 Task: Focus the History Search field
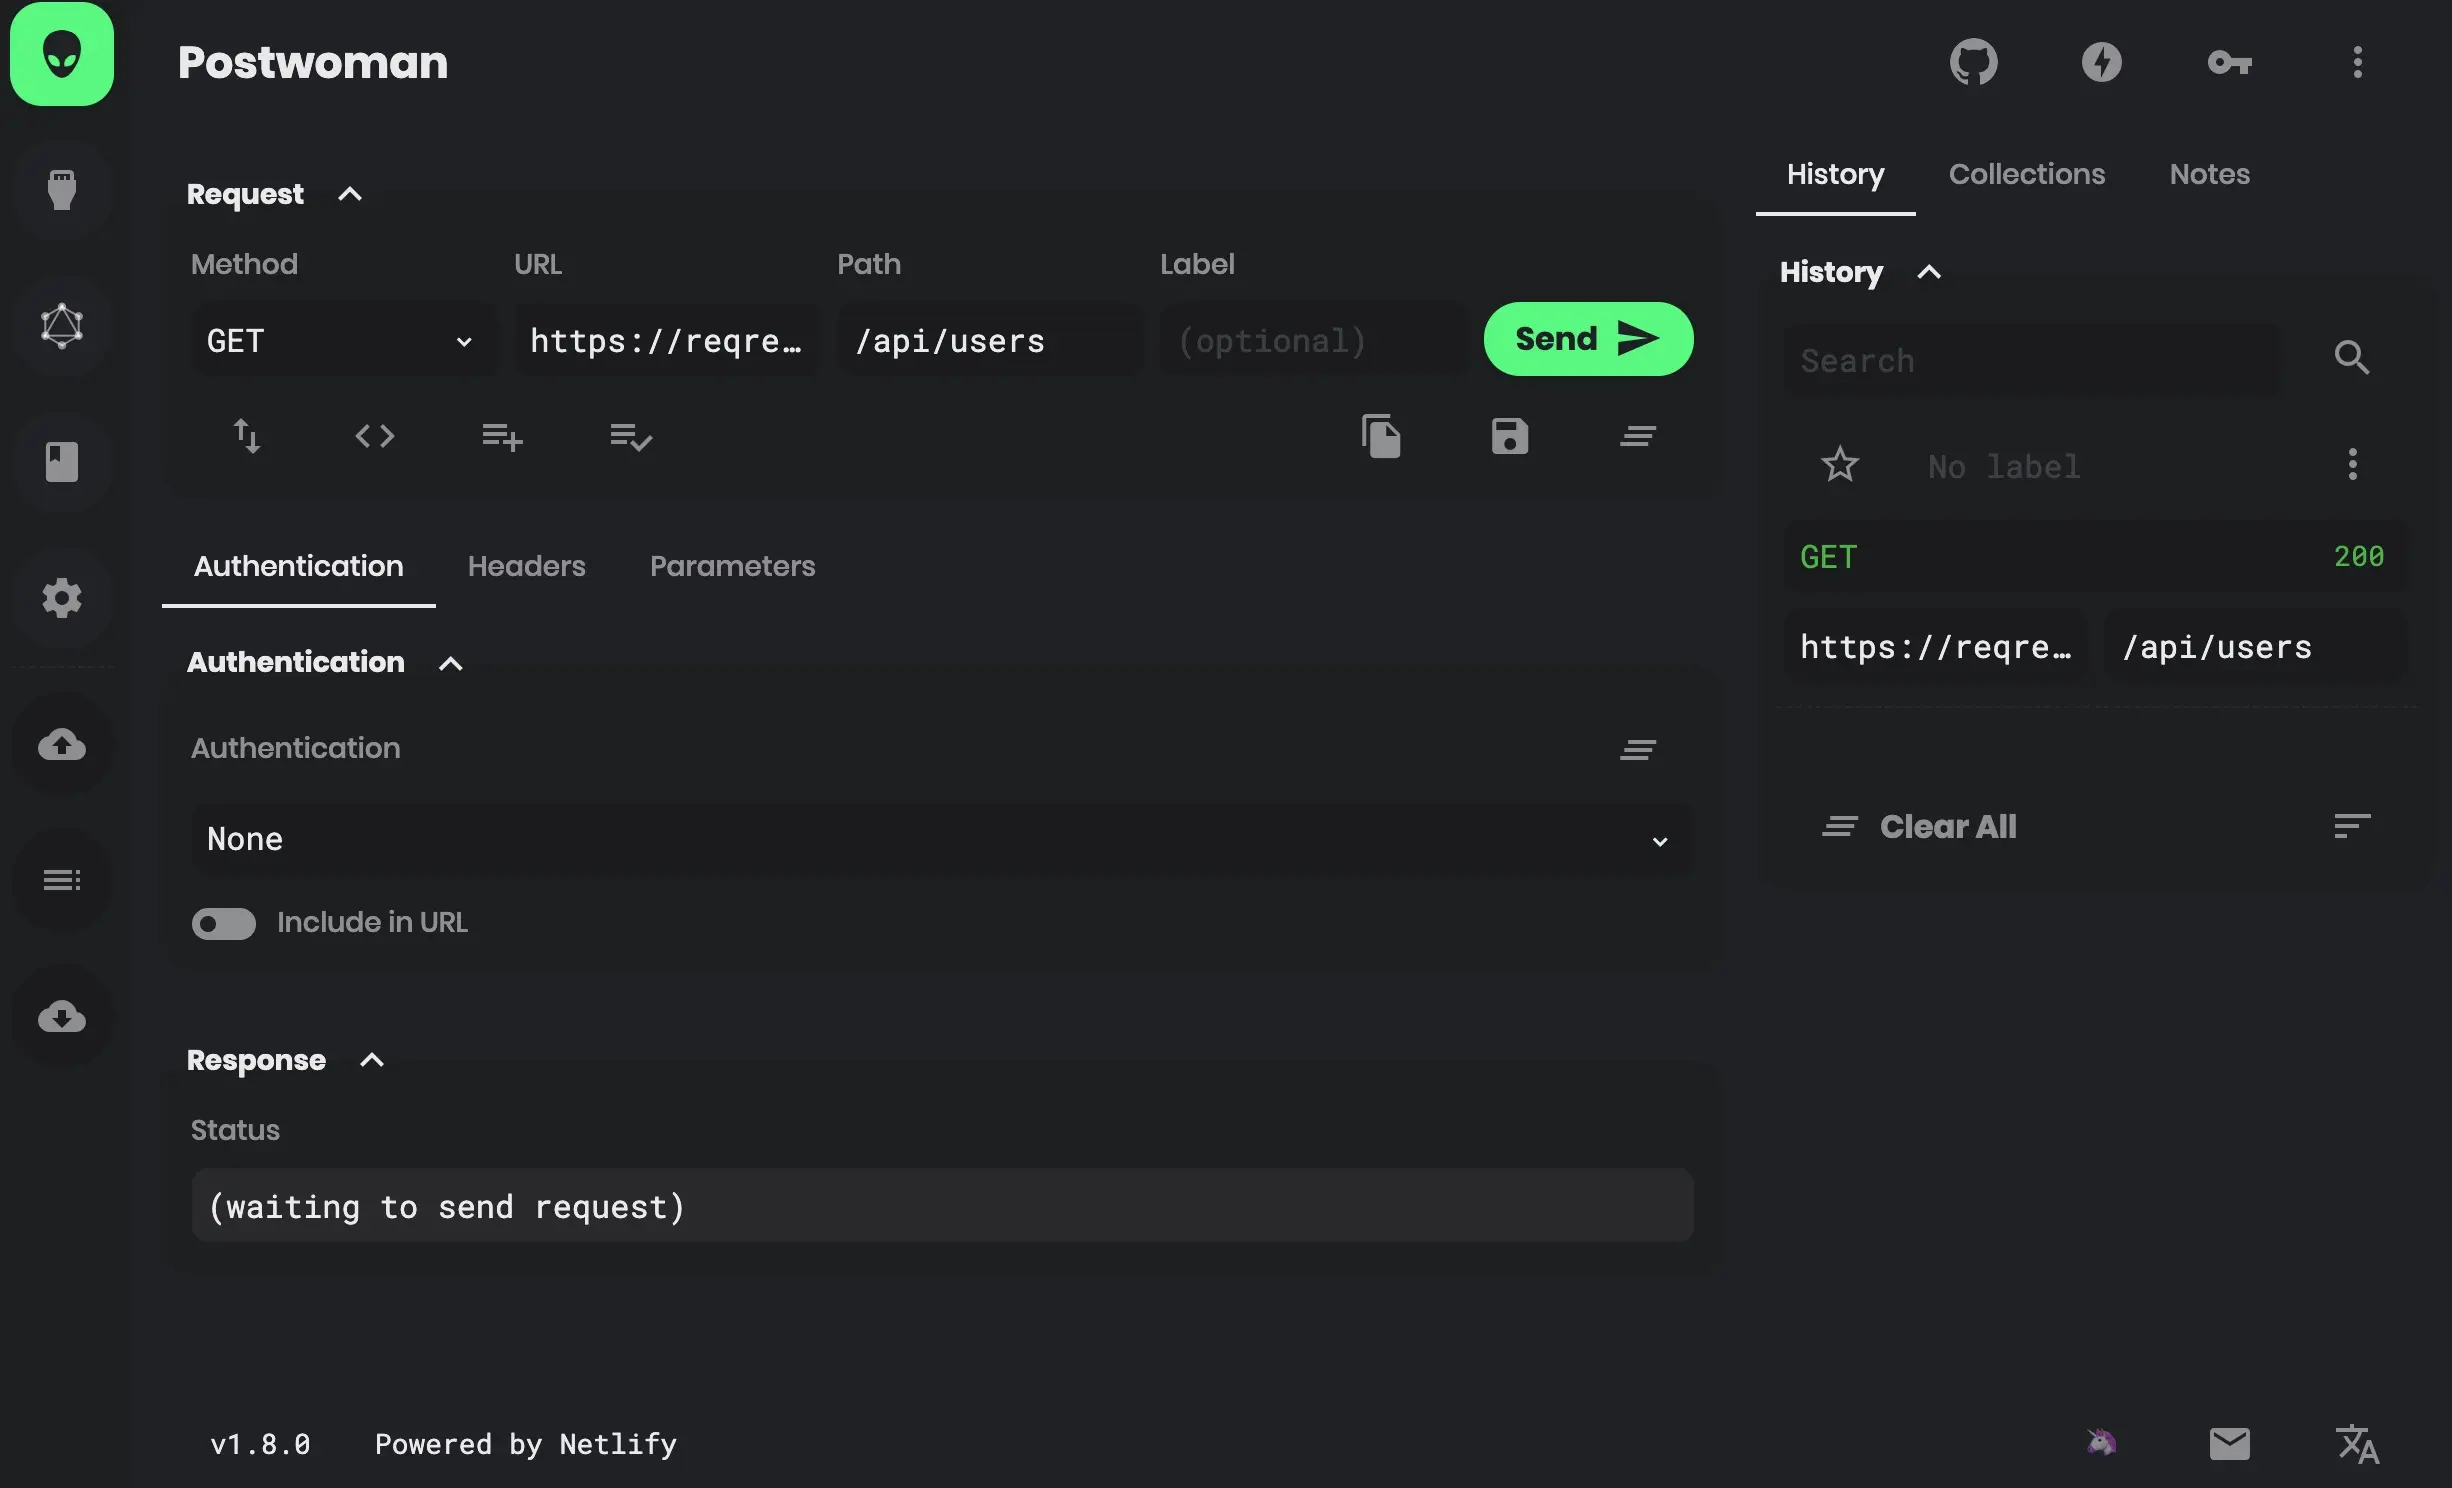point(2033,360)
